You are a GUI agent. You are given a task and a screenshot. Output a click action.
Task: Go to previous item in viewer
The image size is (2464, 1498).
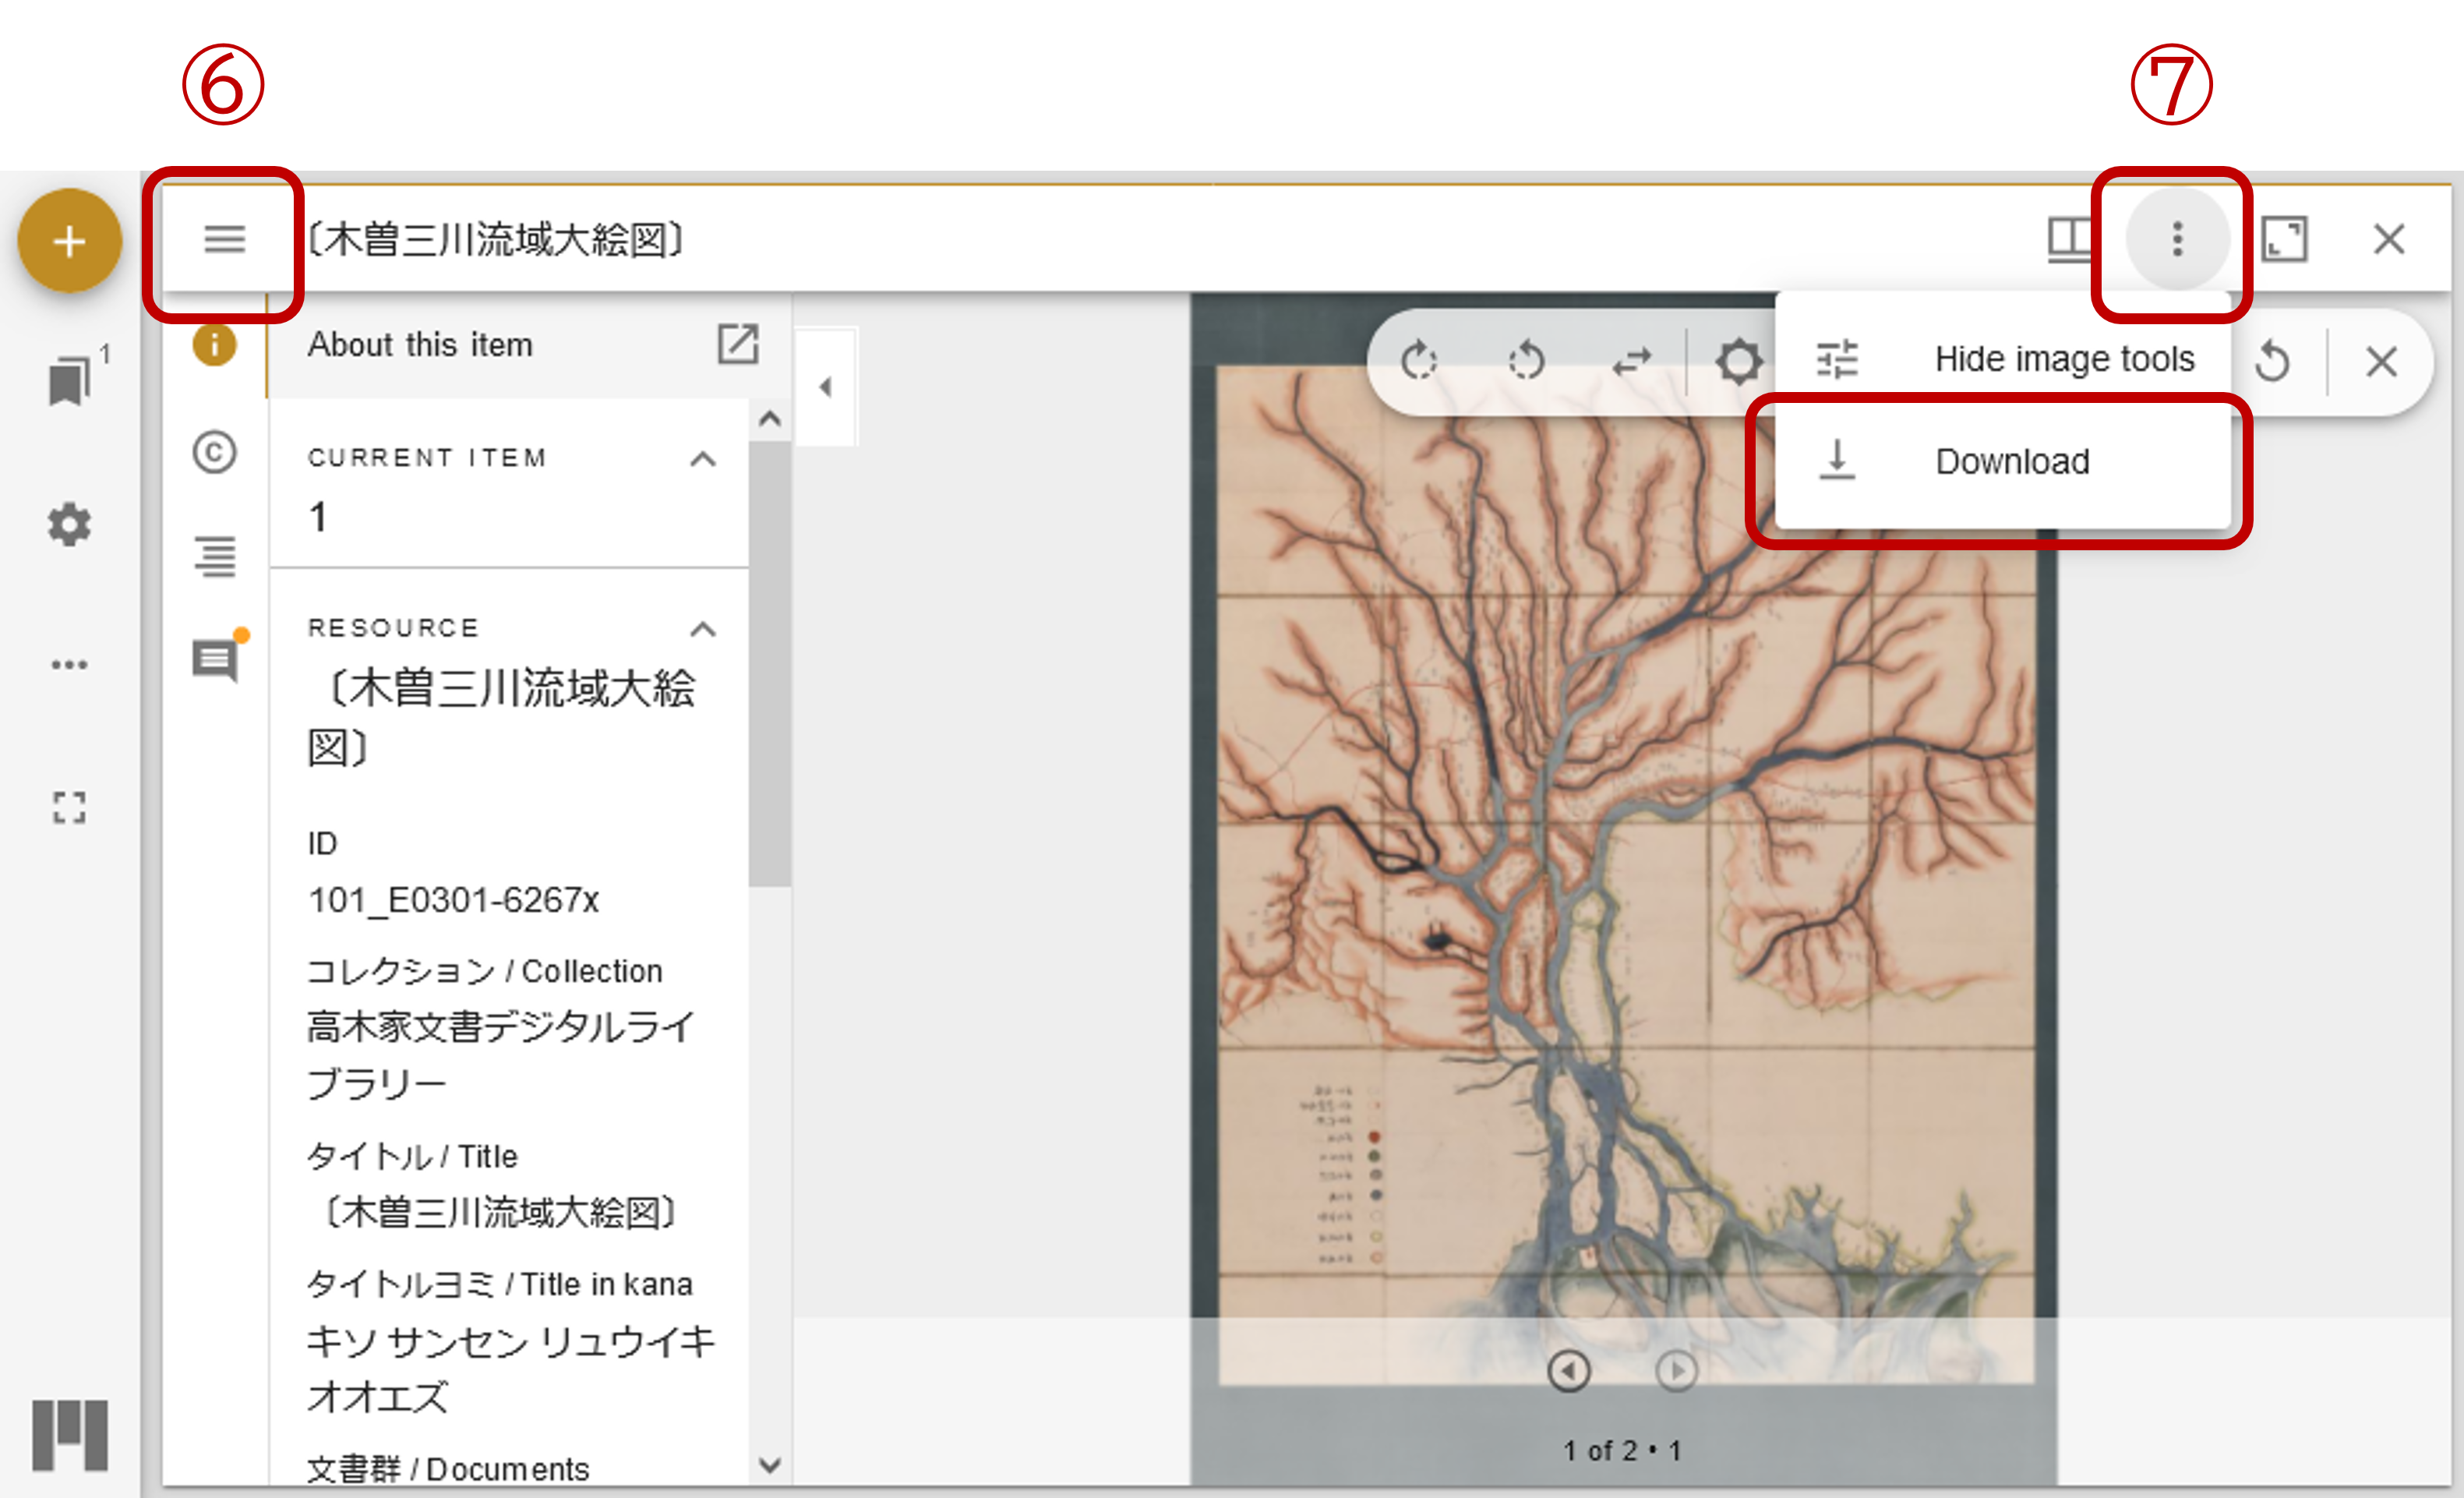coord(1568,1370)
